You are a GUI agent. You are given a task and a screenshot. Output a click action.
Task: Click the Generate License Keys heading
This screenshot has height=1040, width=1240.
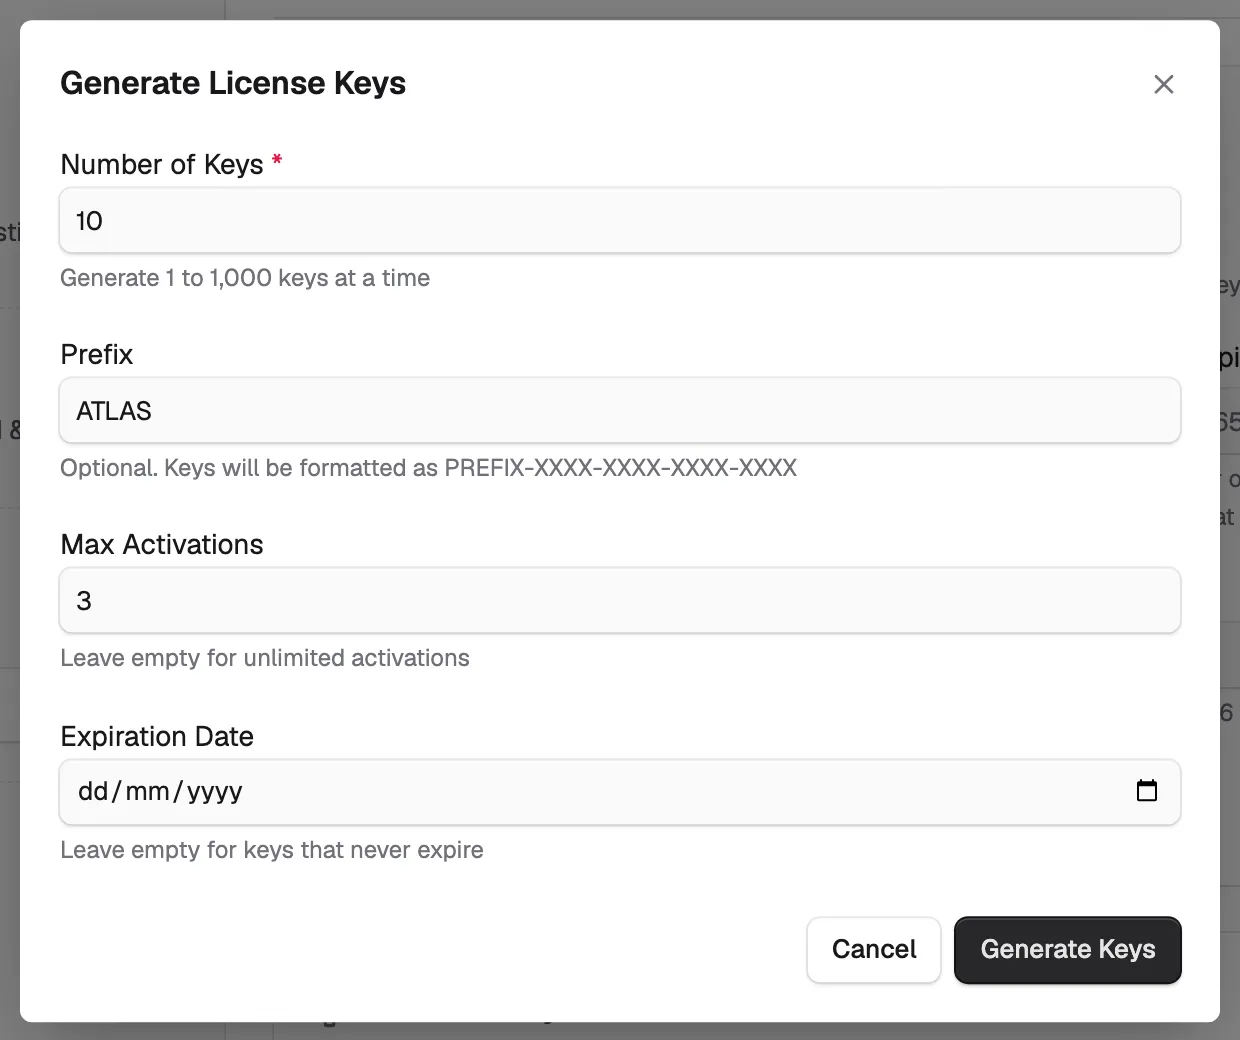click(x=233, y=83)
